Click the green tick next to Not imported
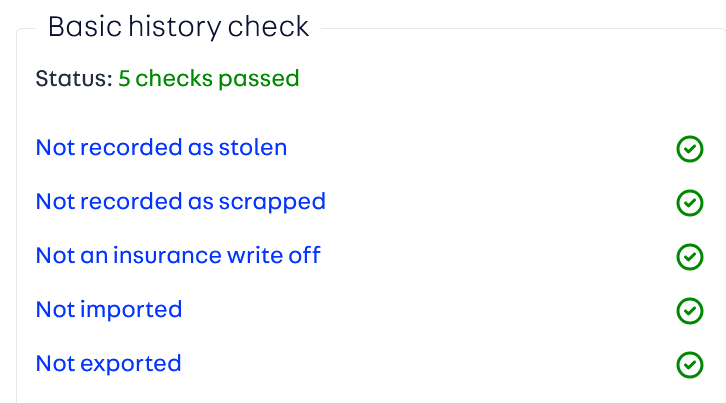This screenshot has height=403, width=726. [689, 311]
